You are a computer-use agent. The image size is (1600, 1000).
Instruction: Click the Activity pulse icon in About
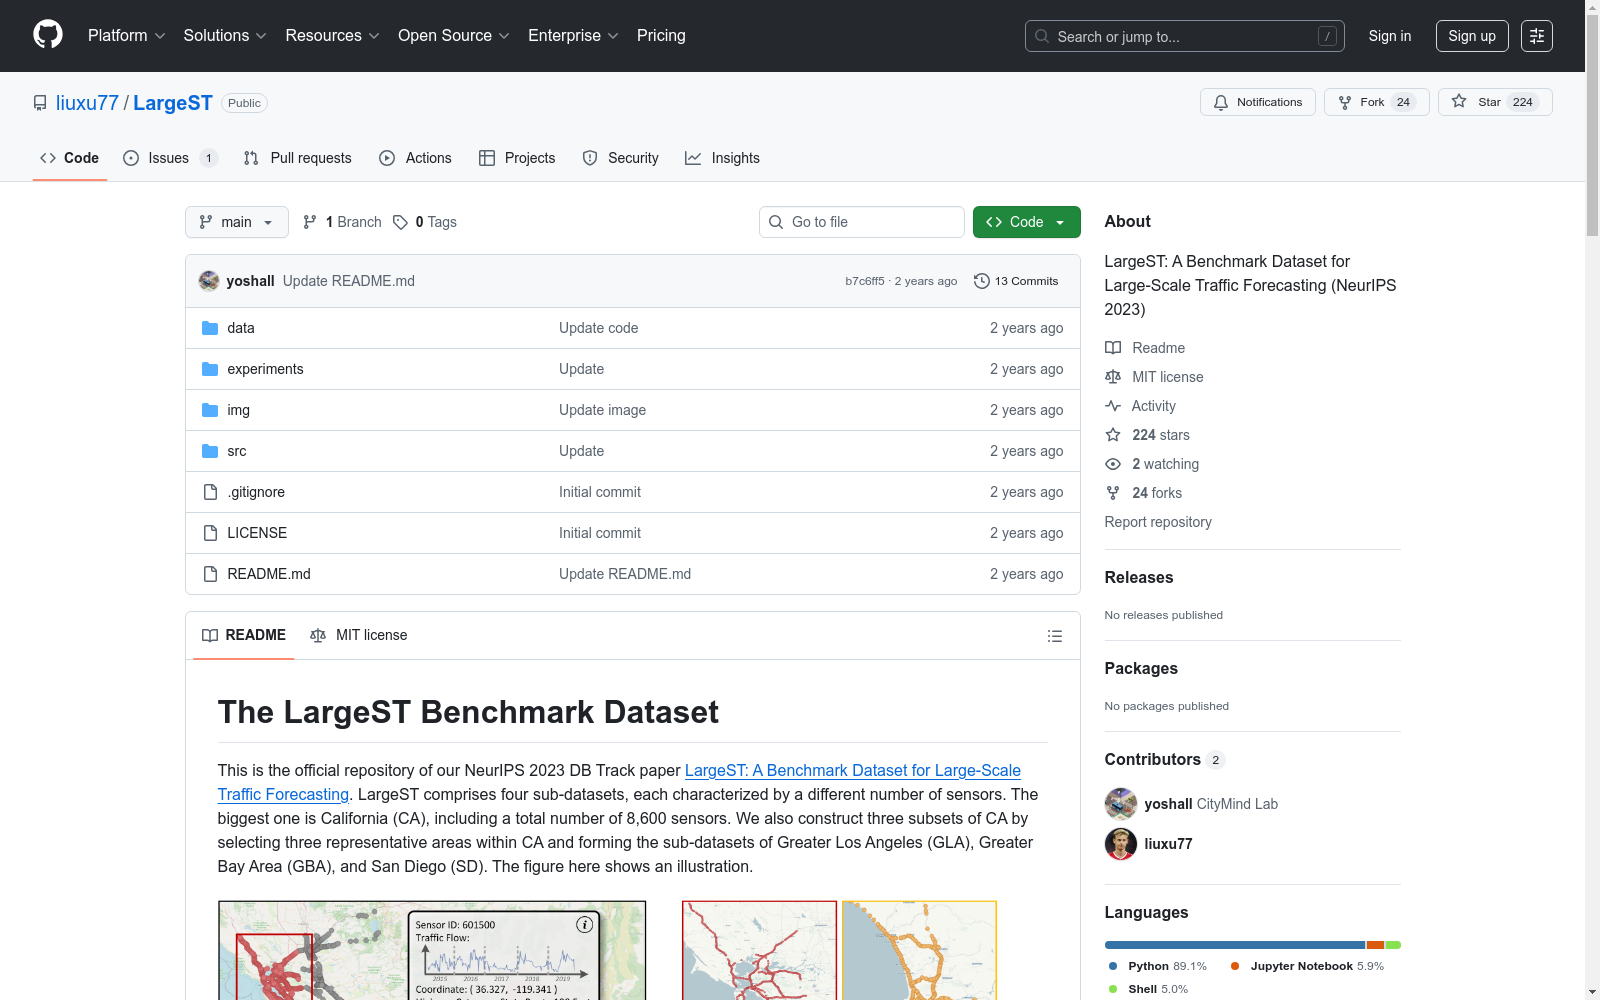[1113, 406]
